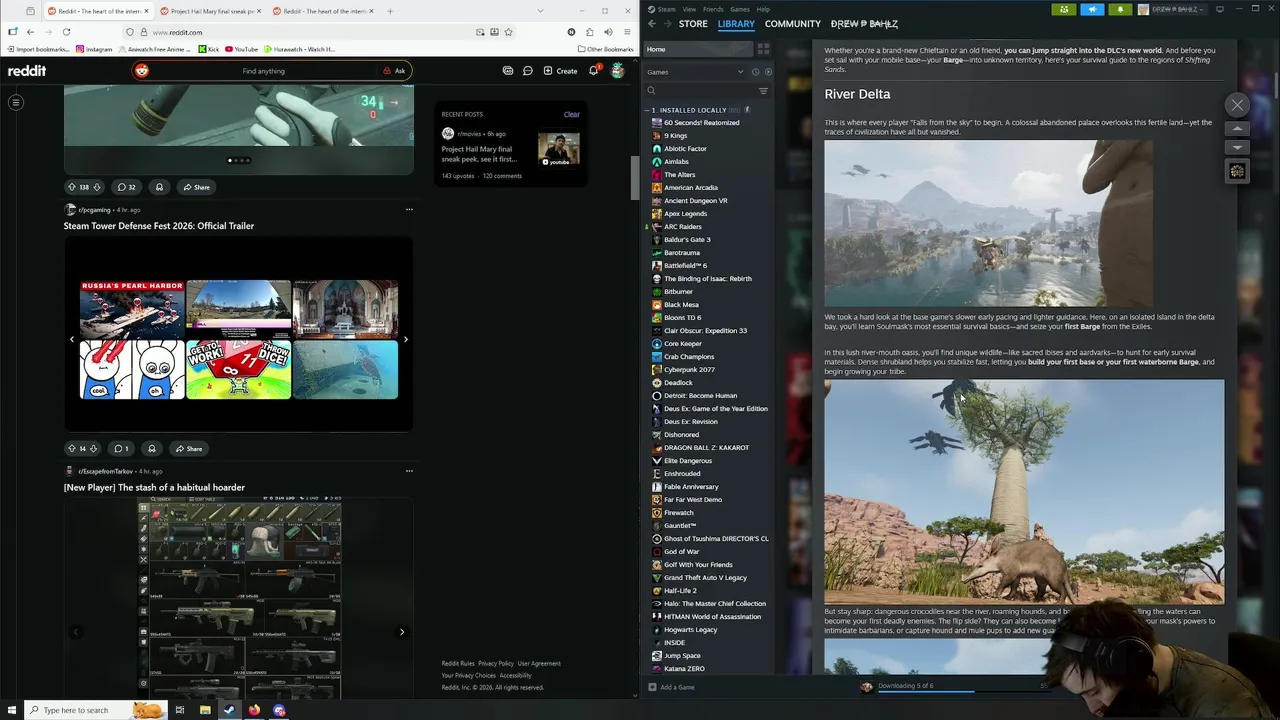1280x720 pixels.
Task: Show recent games clock icon in Steam
Action: pyautogui.click(x=755, y=72)
